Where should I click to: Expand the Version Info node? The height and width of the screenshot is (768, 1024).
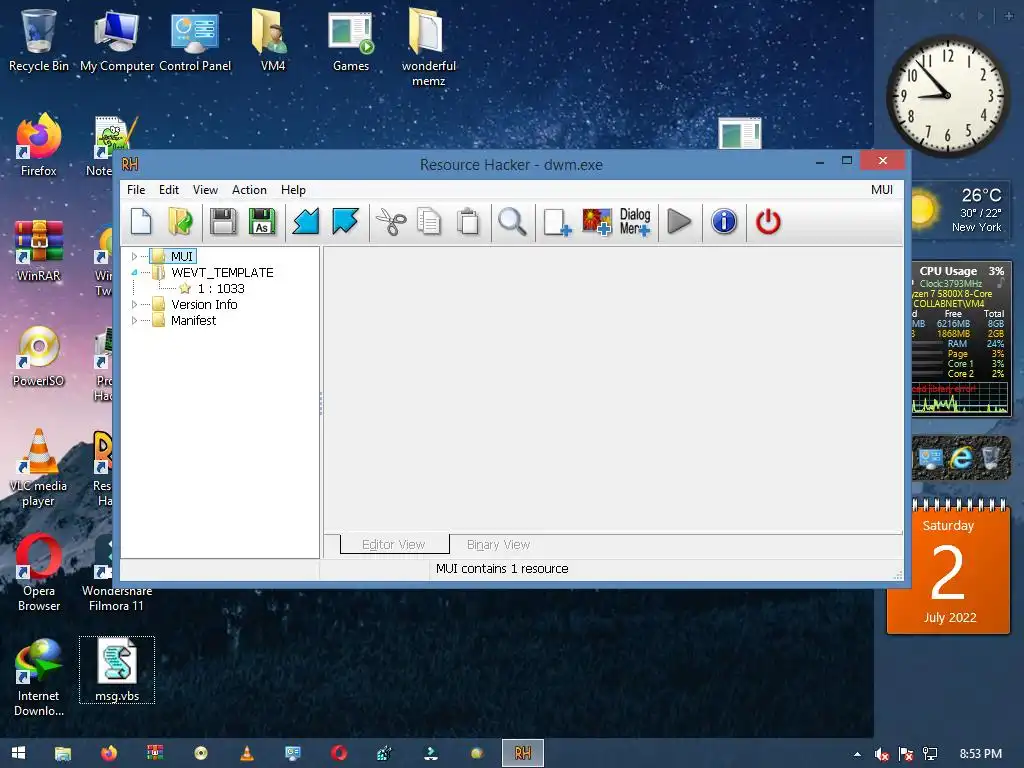tap(134, 304)
